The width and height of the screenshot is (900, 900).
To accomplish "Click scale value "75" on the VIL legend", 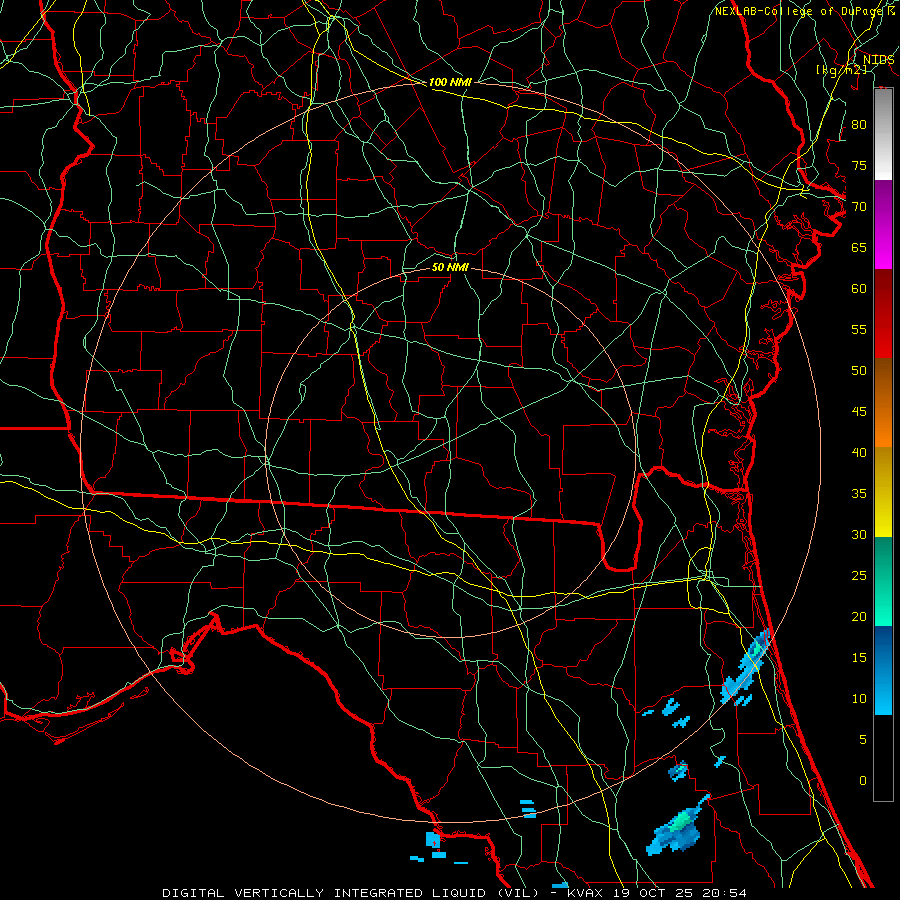I will pyautogui.click(x=859, y=165).
